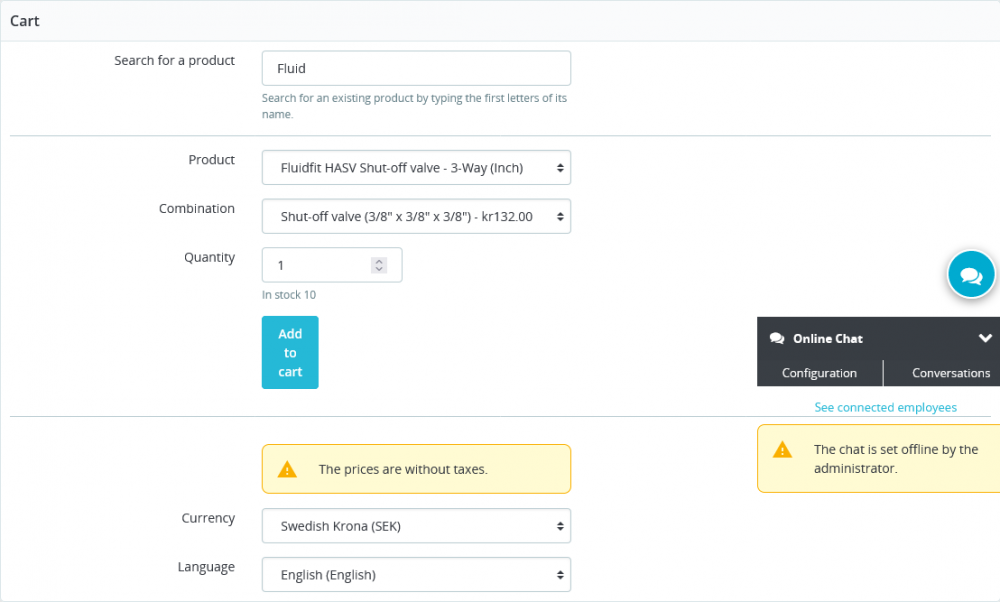Collapse the Online Chat panel via its chevron
Viewport: 1000px width, 602px height.
(x=984, y=338)
